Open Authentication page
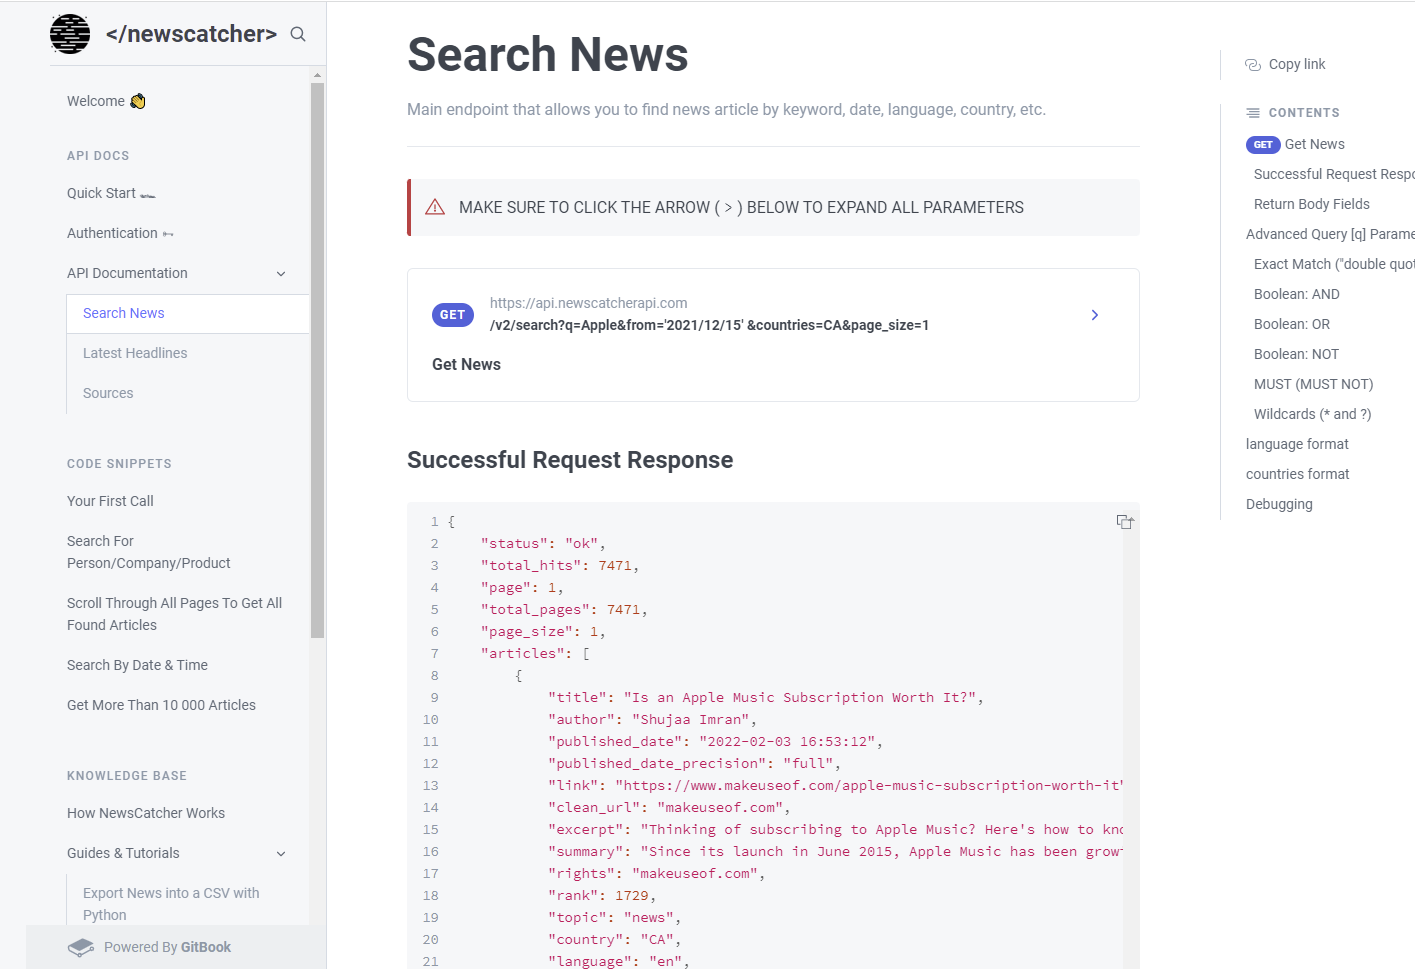1415x969 pixels. (120, 233)
